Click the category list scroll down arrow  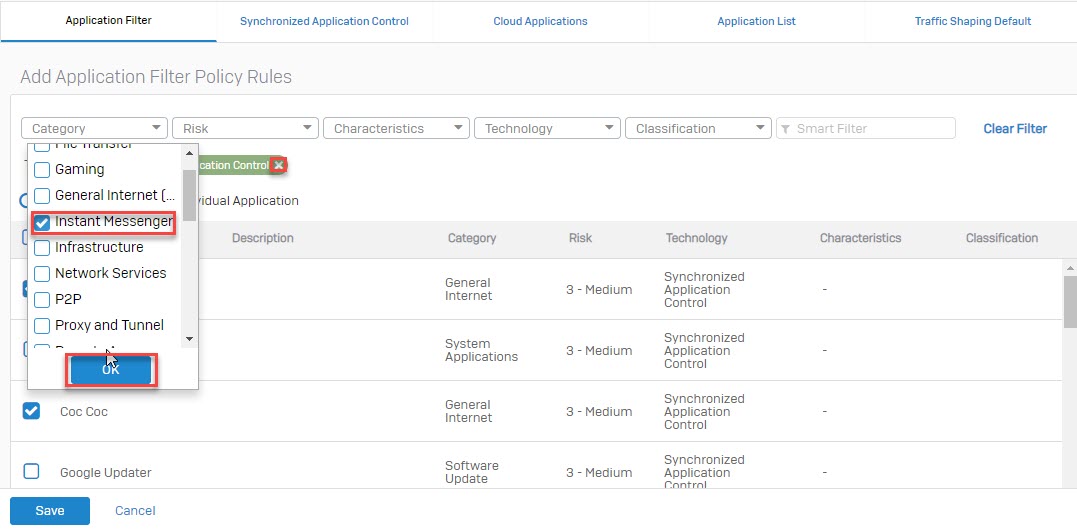tap(190, 339)
